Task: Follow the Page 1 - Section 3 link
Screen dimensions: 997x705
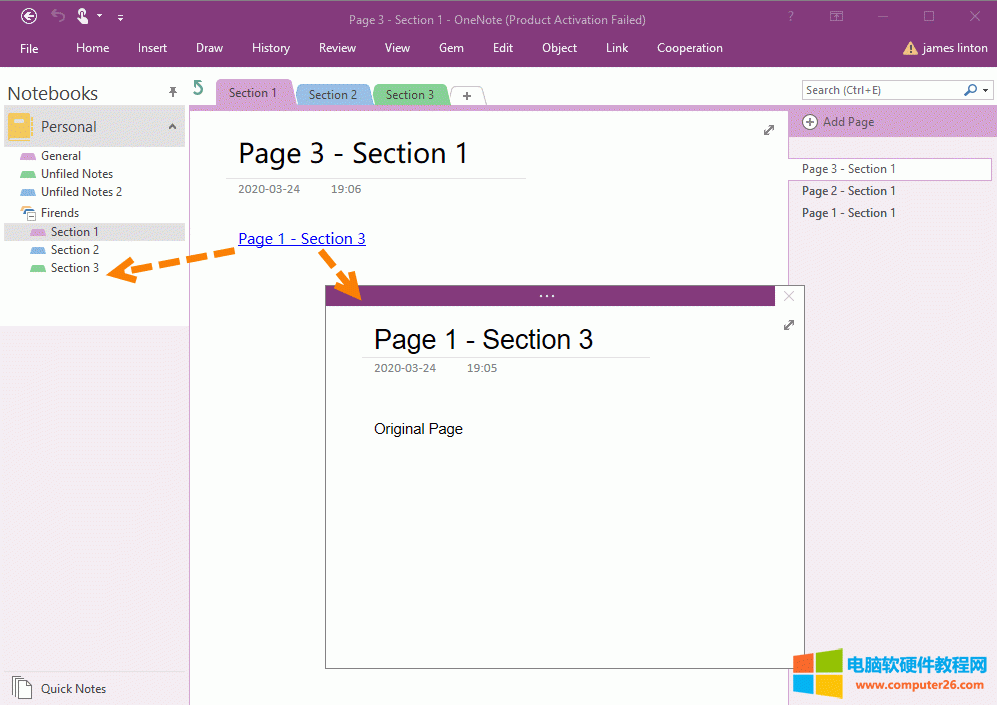Action: coord(301,239)
